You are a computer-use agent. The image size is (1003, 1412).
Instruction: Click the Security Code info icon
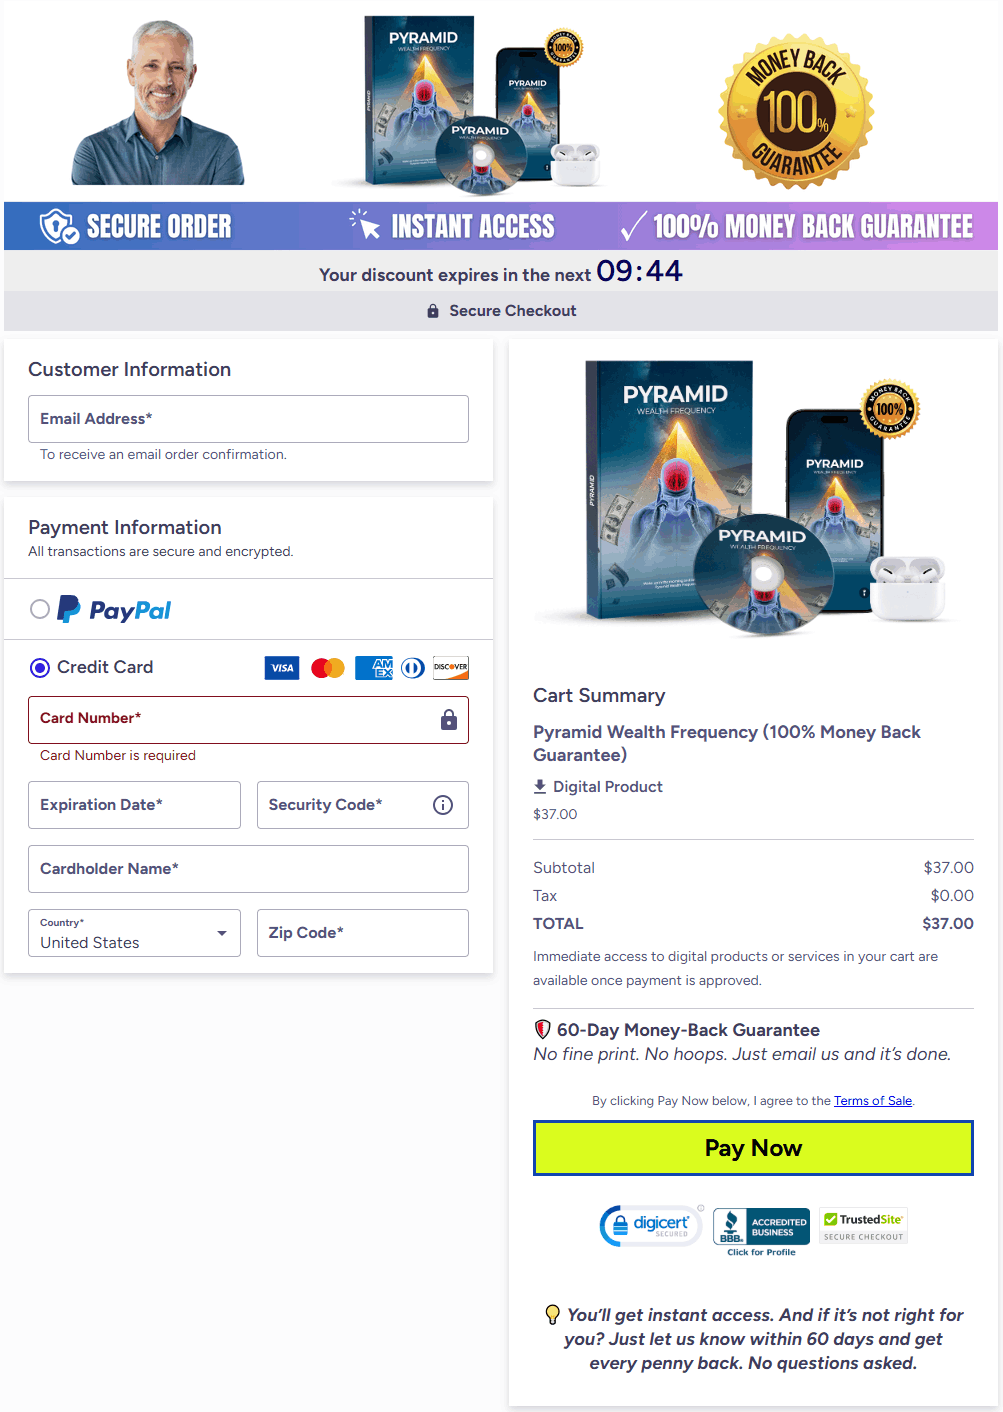(443, 805)
